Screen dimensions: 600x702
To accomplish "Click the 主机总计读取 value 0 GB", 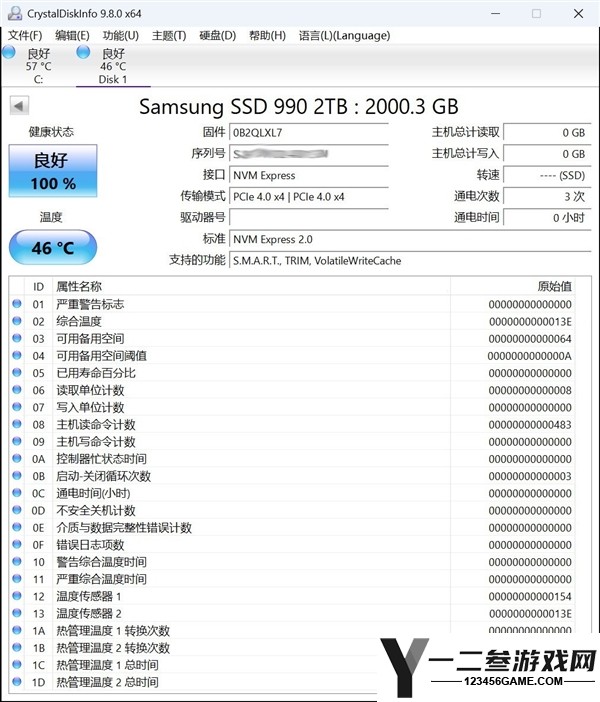I will click(x=547, y=133).
